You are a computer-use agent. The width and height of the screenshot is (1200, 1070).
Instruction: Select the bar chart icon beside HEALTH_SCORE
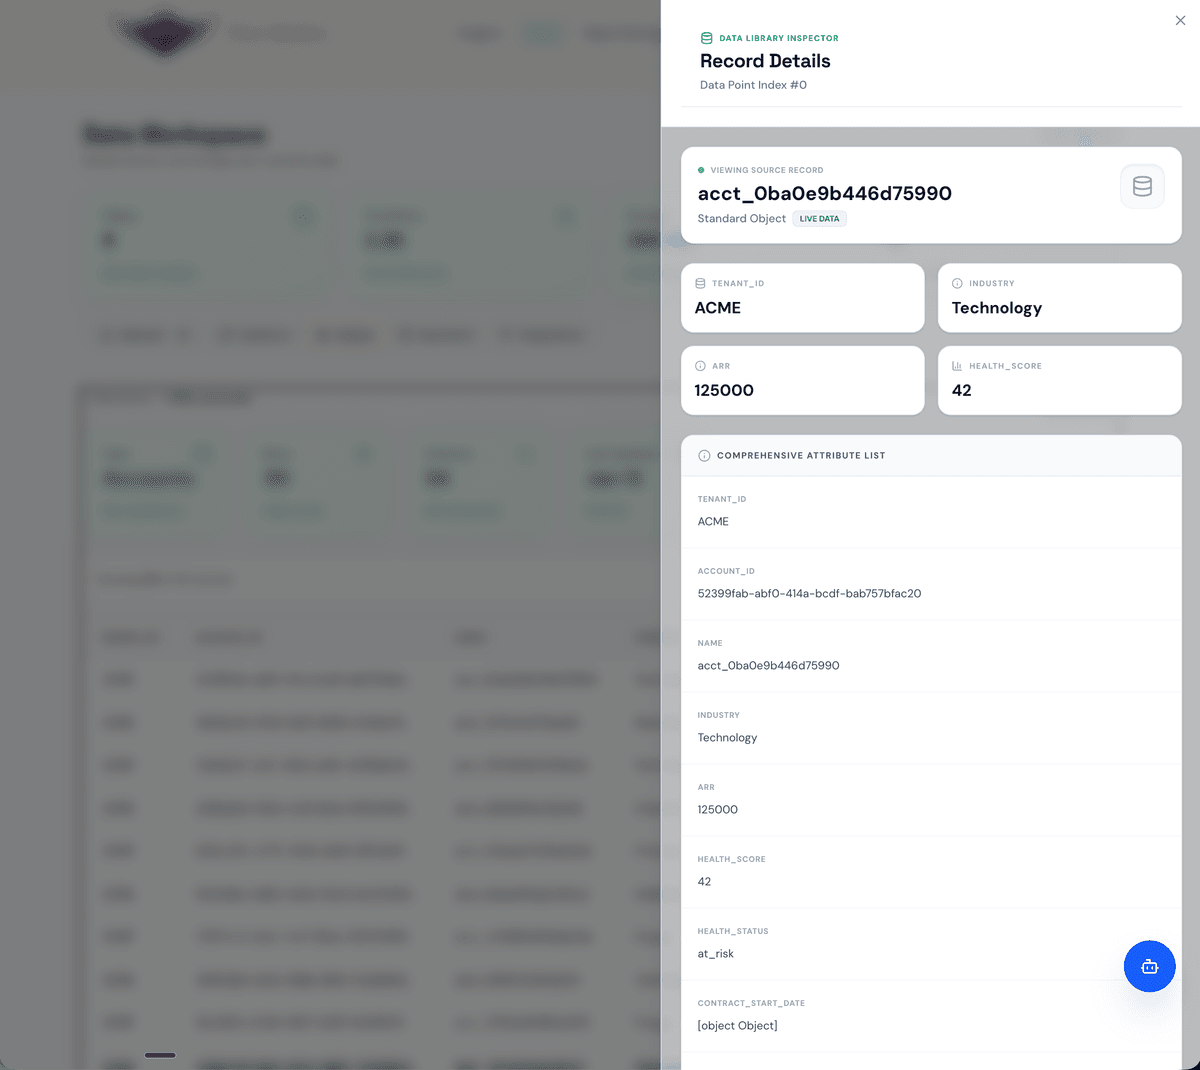pos(957,366)
